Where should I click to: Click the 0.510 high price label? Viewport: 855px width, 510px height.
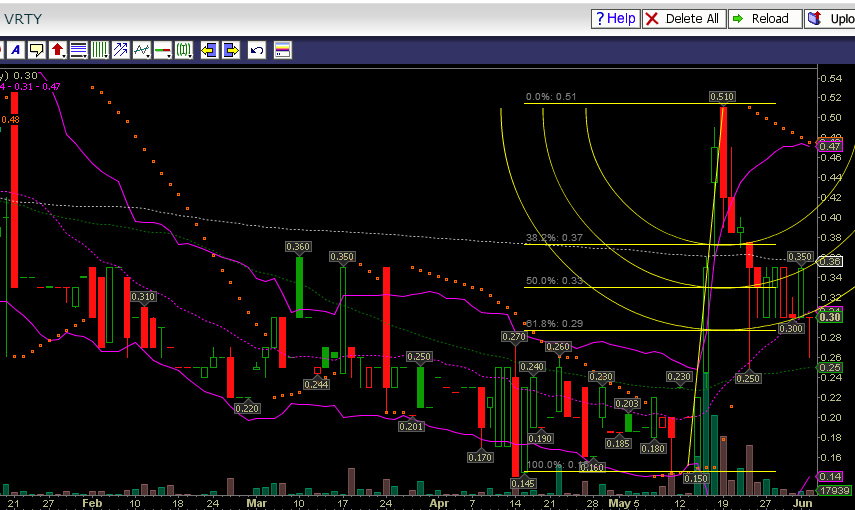[x=722, y=97]
